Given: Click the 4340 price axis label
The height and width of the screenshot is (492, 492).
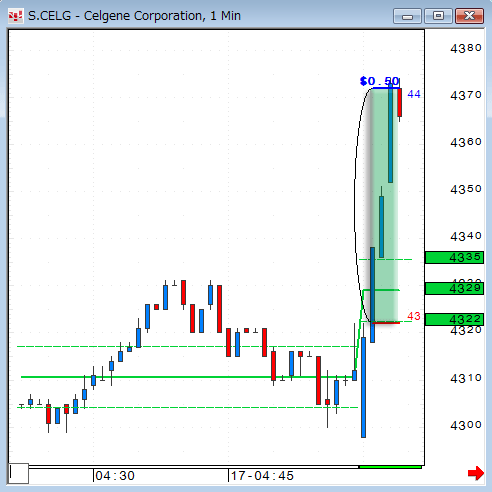Looking at the screenshot, I should pyautogui.click(x=466, y=236).
